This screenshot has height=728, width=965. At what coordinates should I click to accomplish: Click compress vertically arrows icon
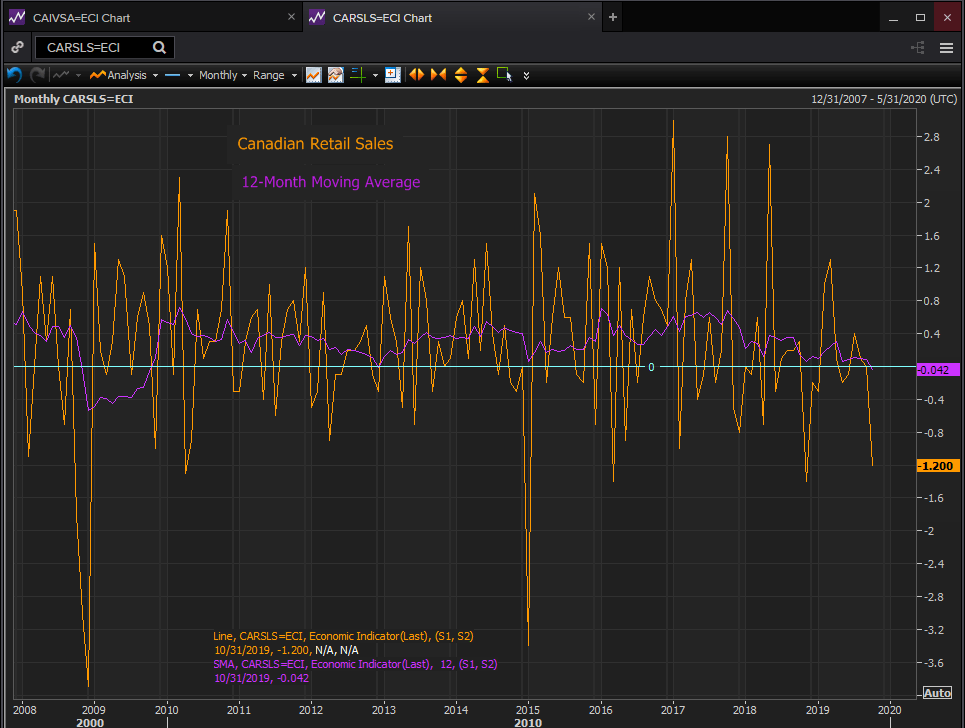[x=482, y=75]
